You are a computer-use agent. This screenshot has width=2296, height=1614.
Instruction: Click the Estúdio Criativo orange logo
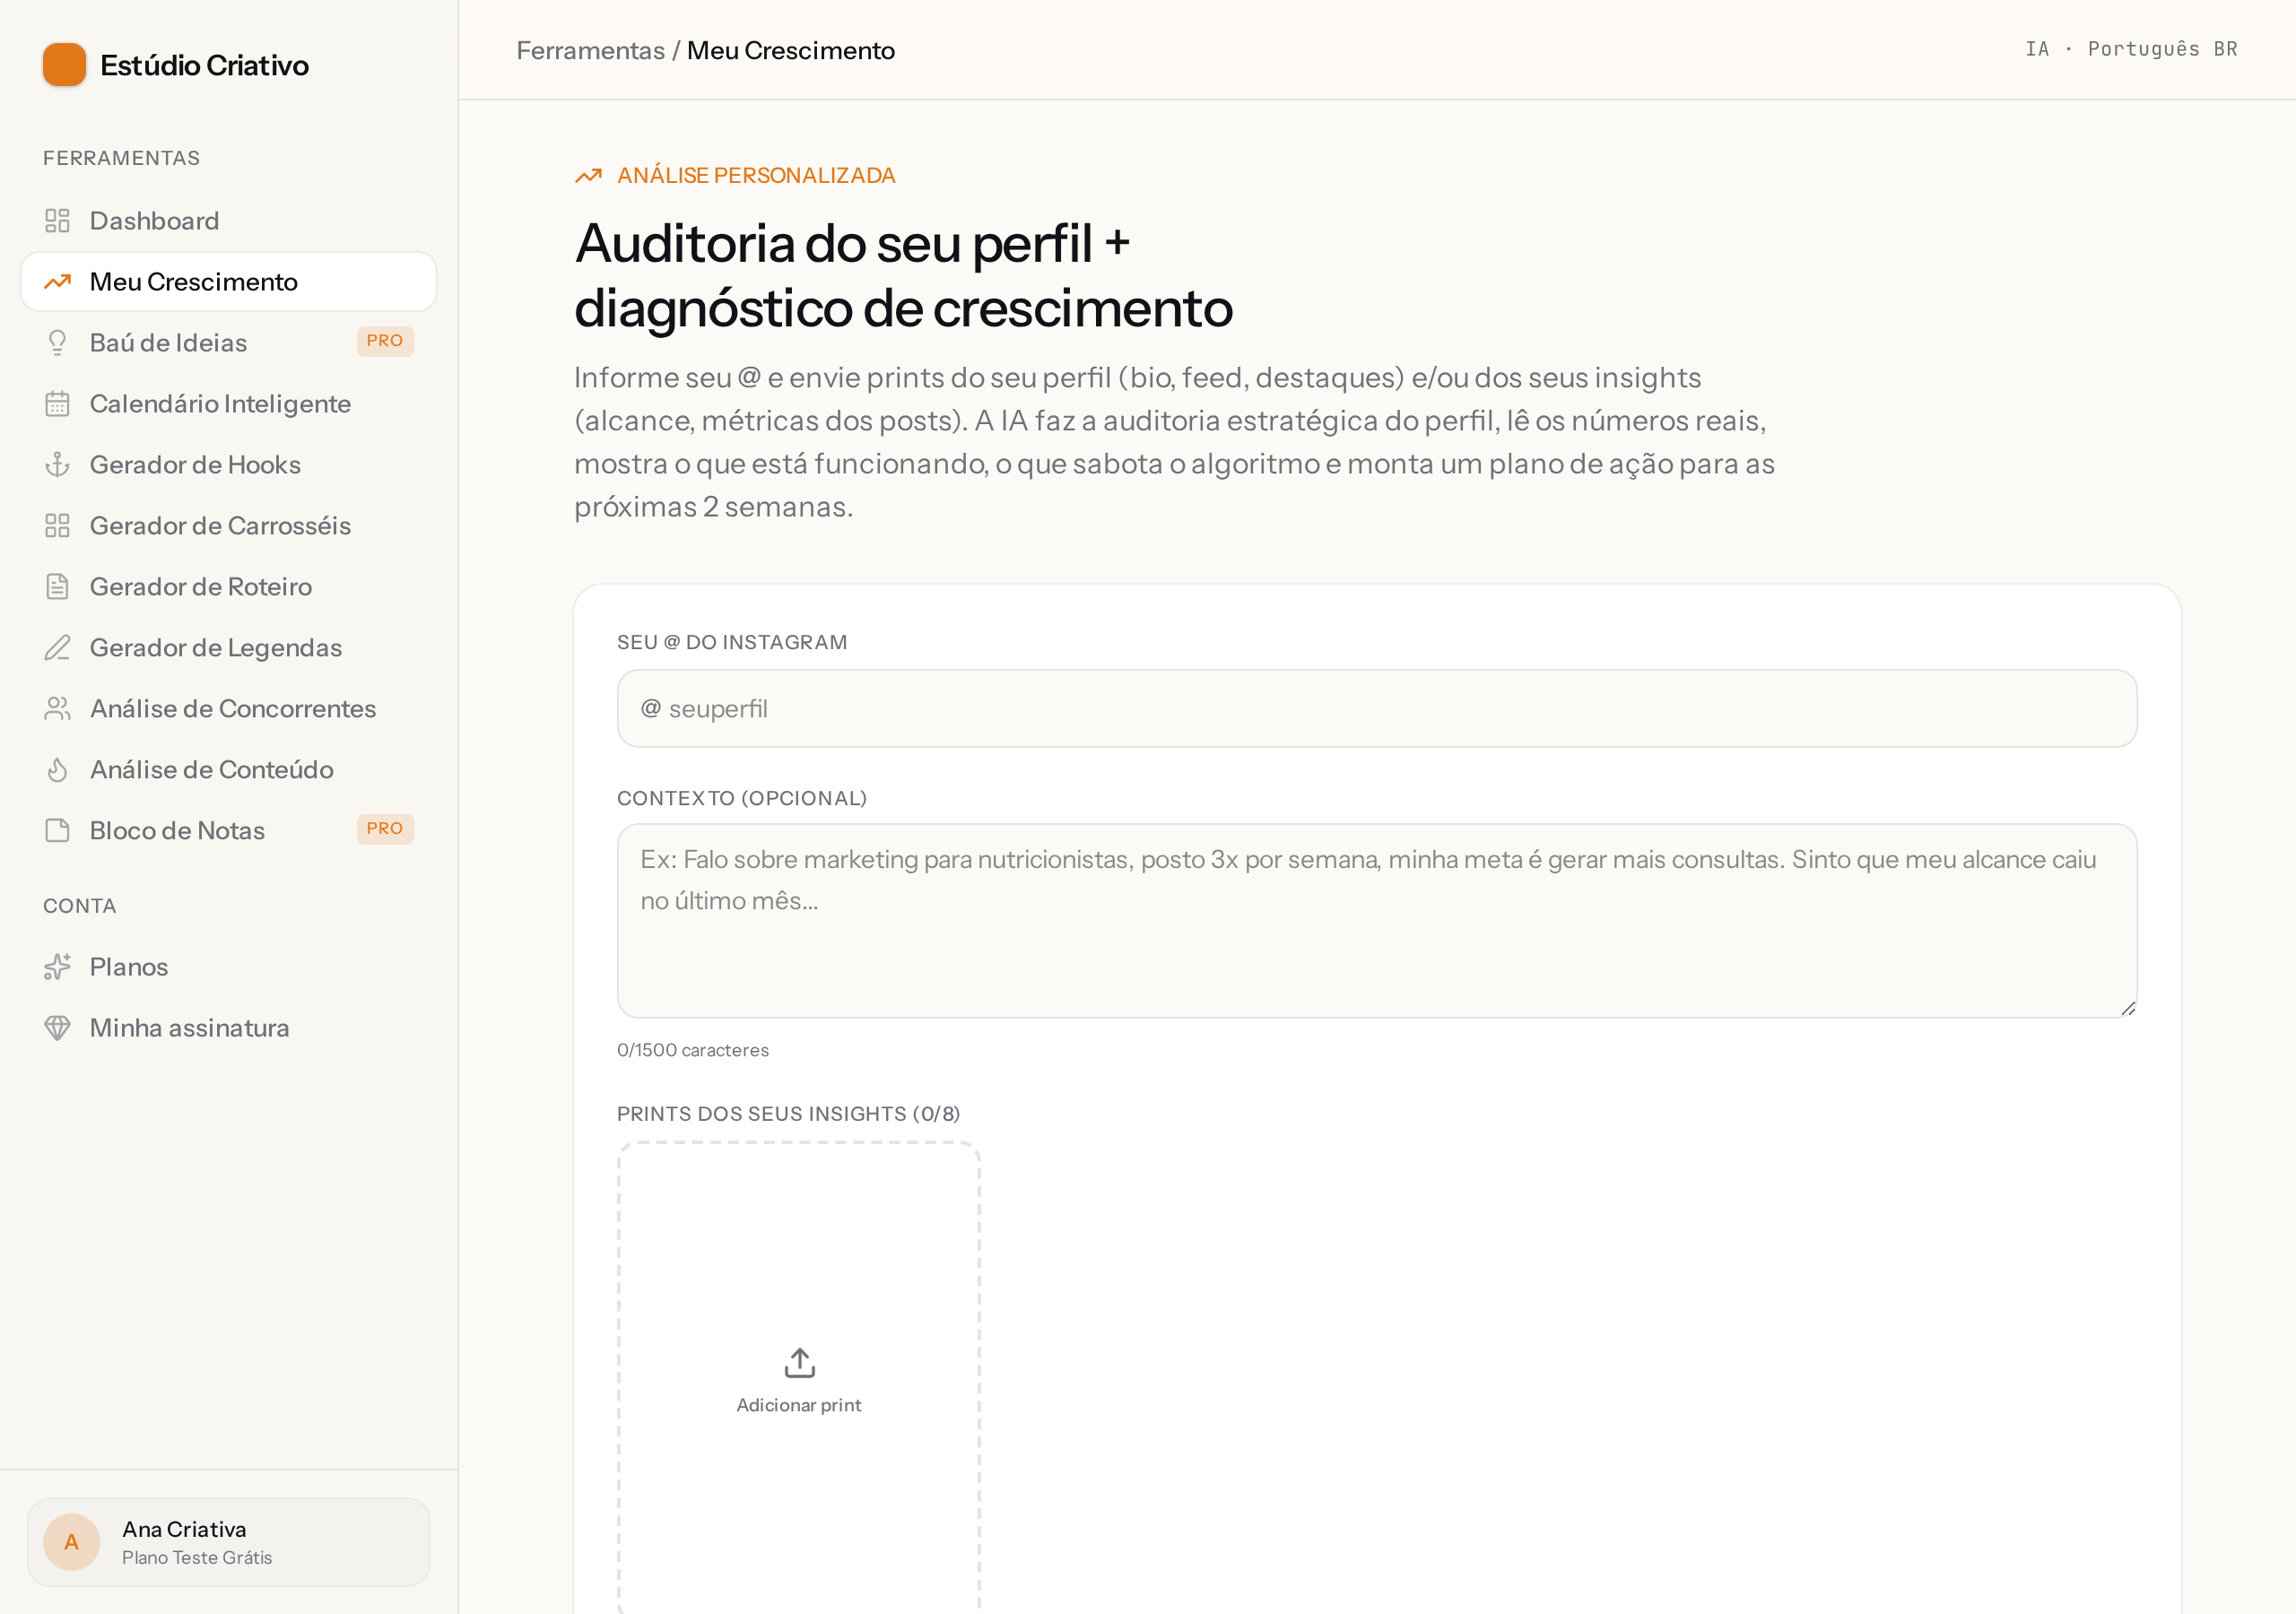coord(64,65)
